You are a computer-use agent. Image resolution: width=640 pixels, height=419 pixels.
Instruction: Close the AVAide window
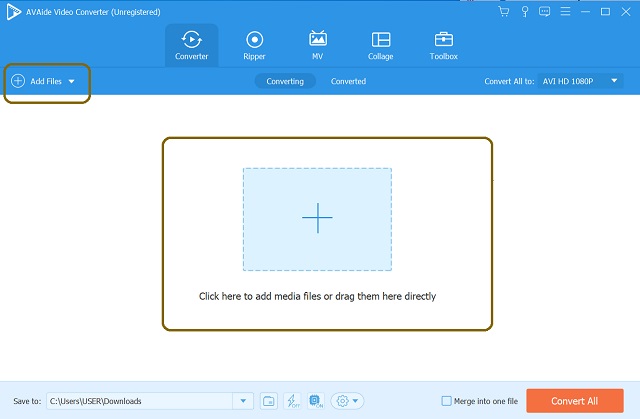coord(626,12)
